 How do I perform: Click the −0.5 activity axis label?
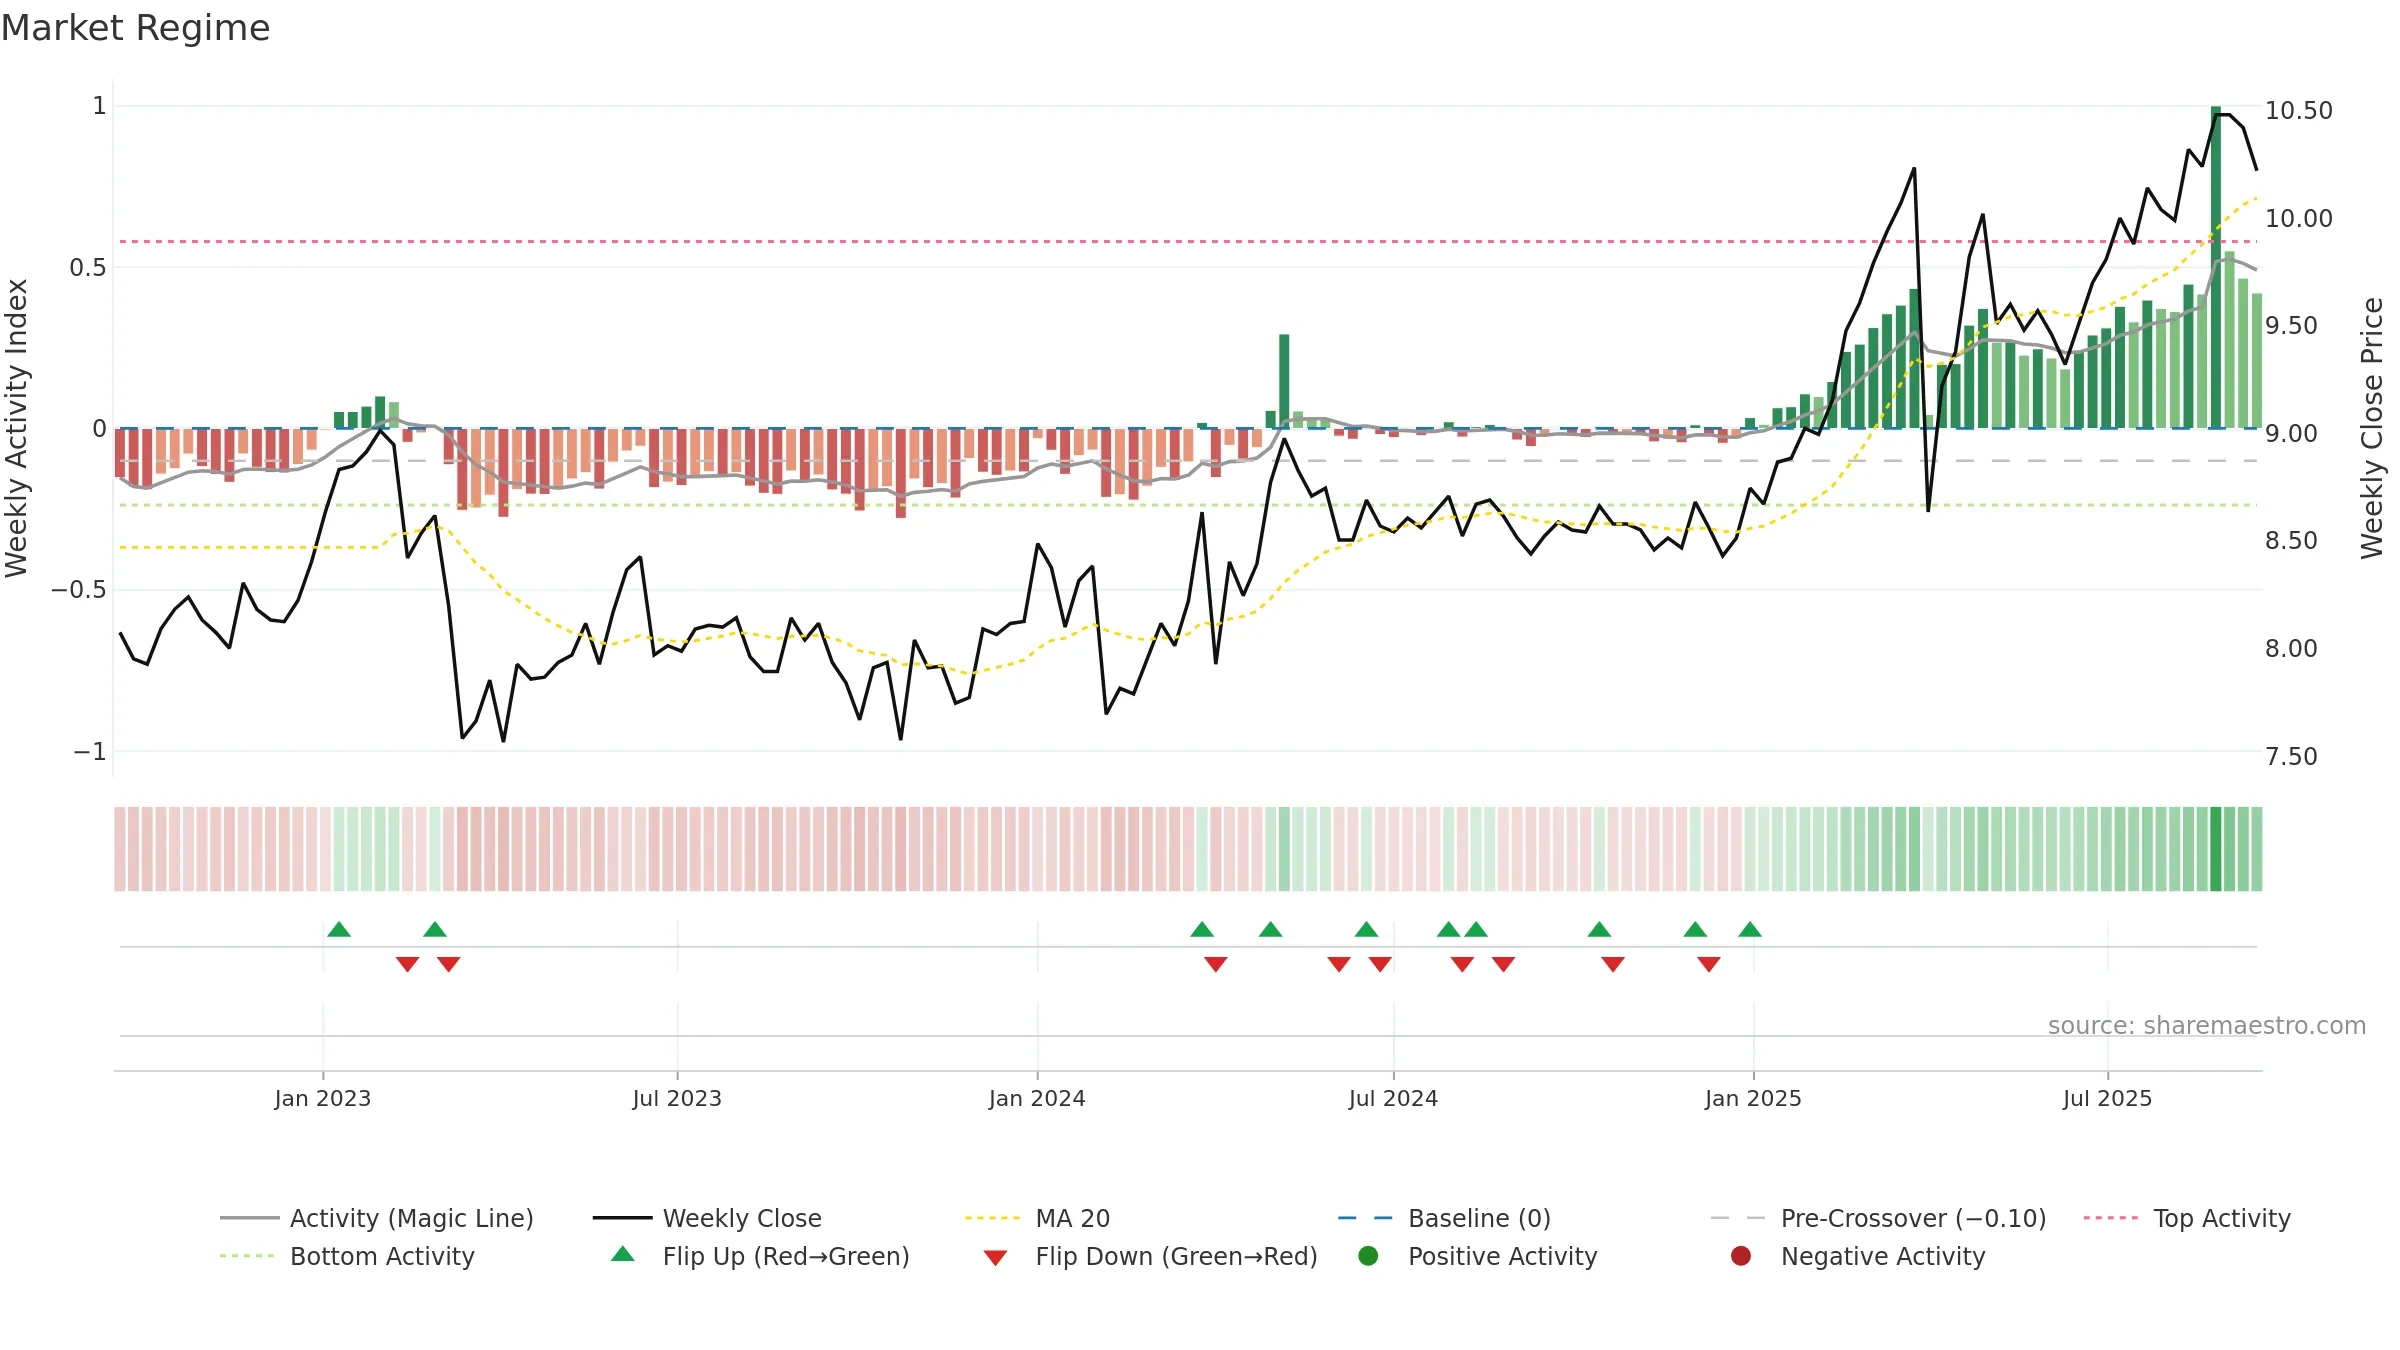coord(79,590)
